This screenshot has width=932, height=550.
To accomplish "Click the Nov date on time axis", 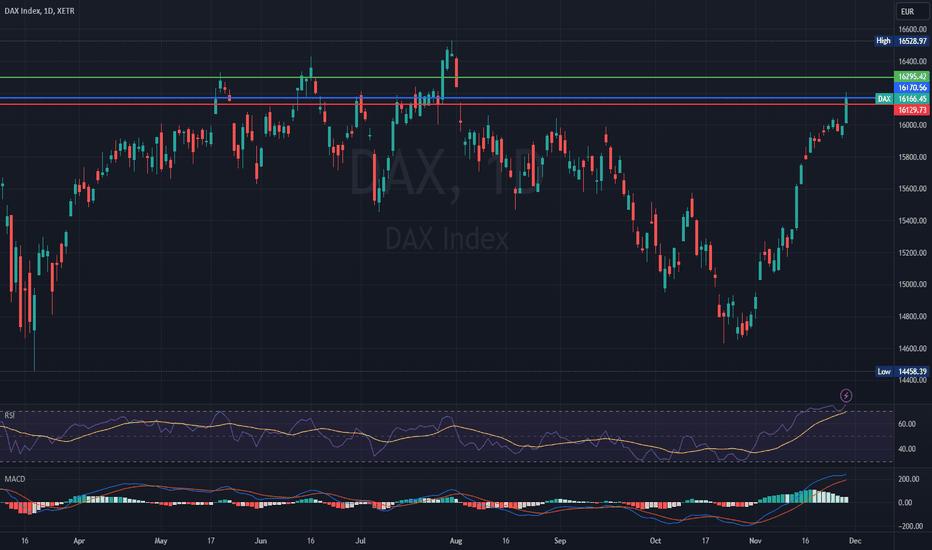I will click(755, 541).
